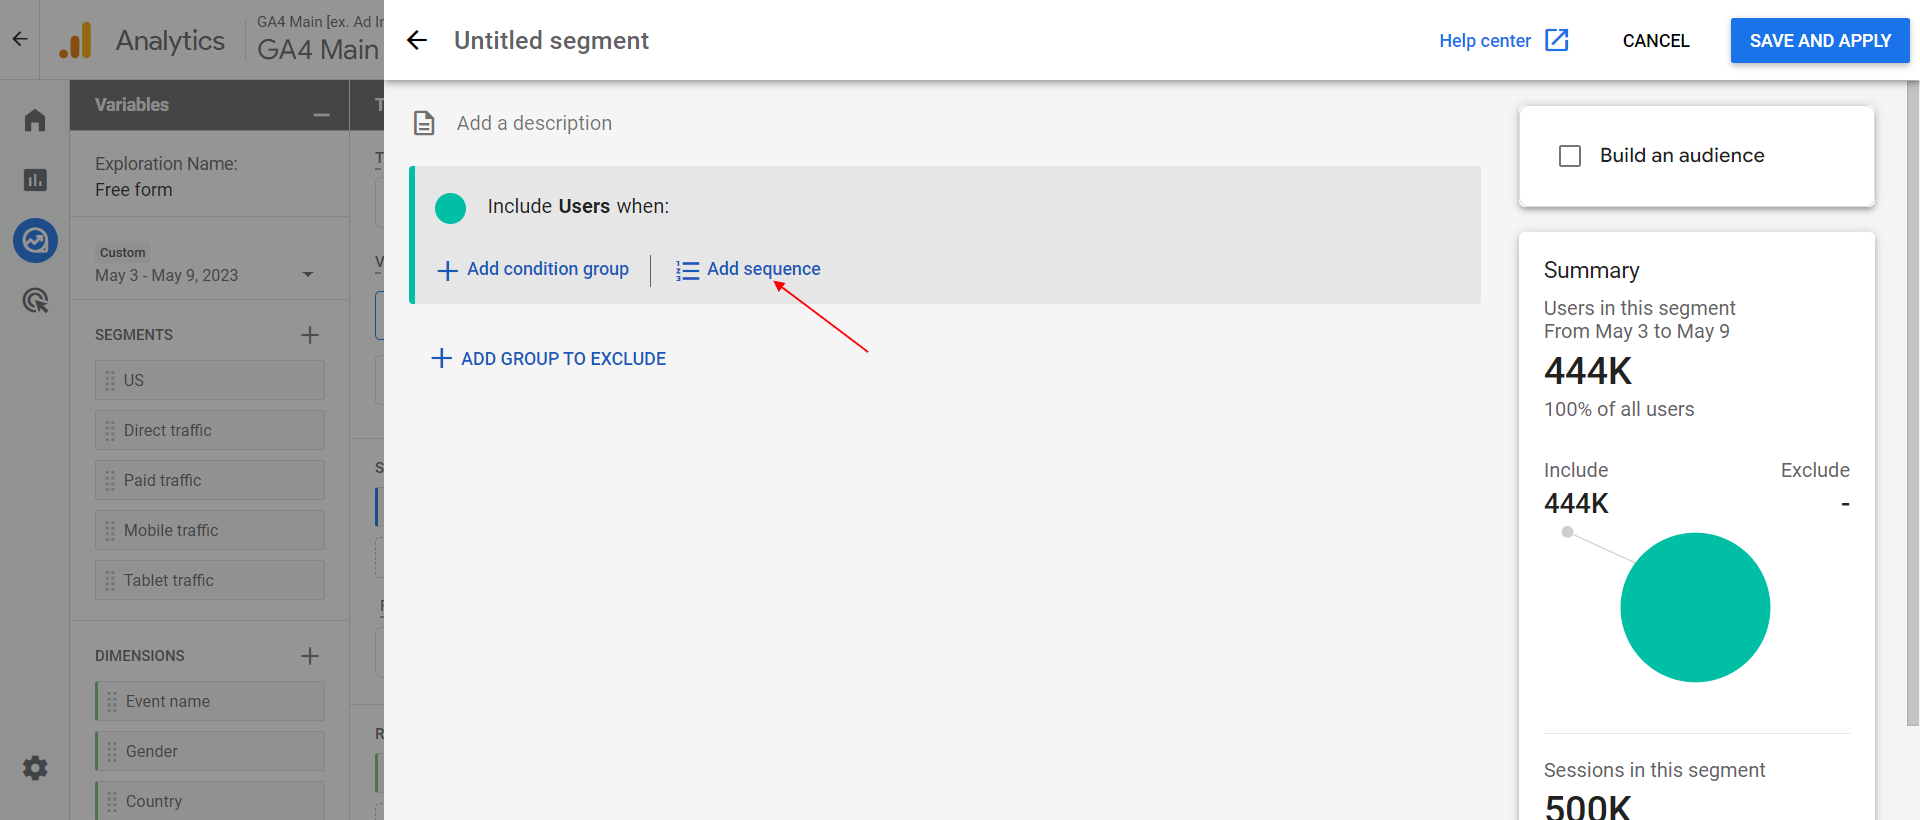The height and width of the screenshot is (820, 1920).
Task: Click the plus icon for Add condition group
Action: [x=448, y=270]
